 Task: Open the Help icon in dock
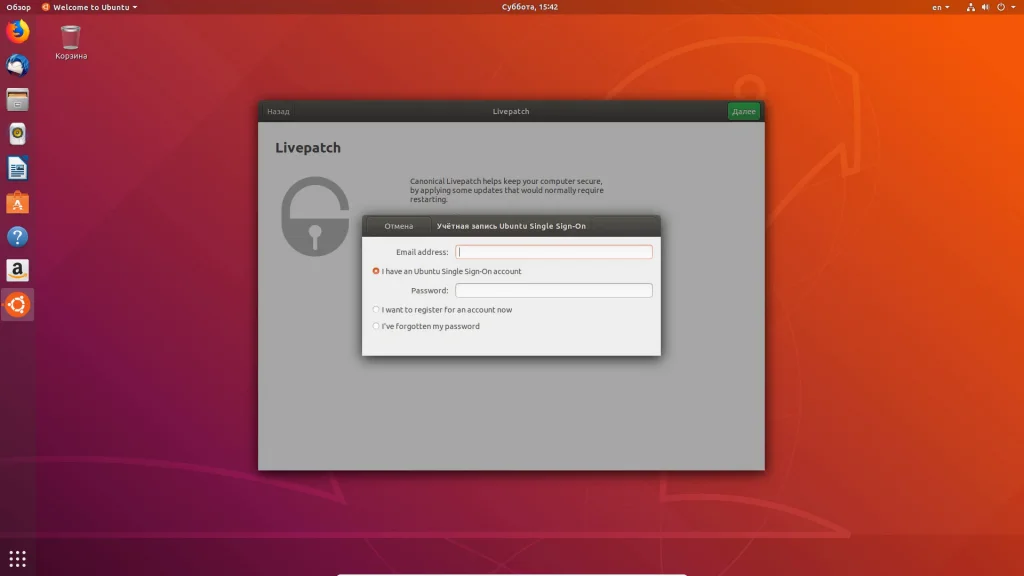[x=18, y=236]
